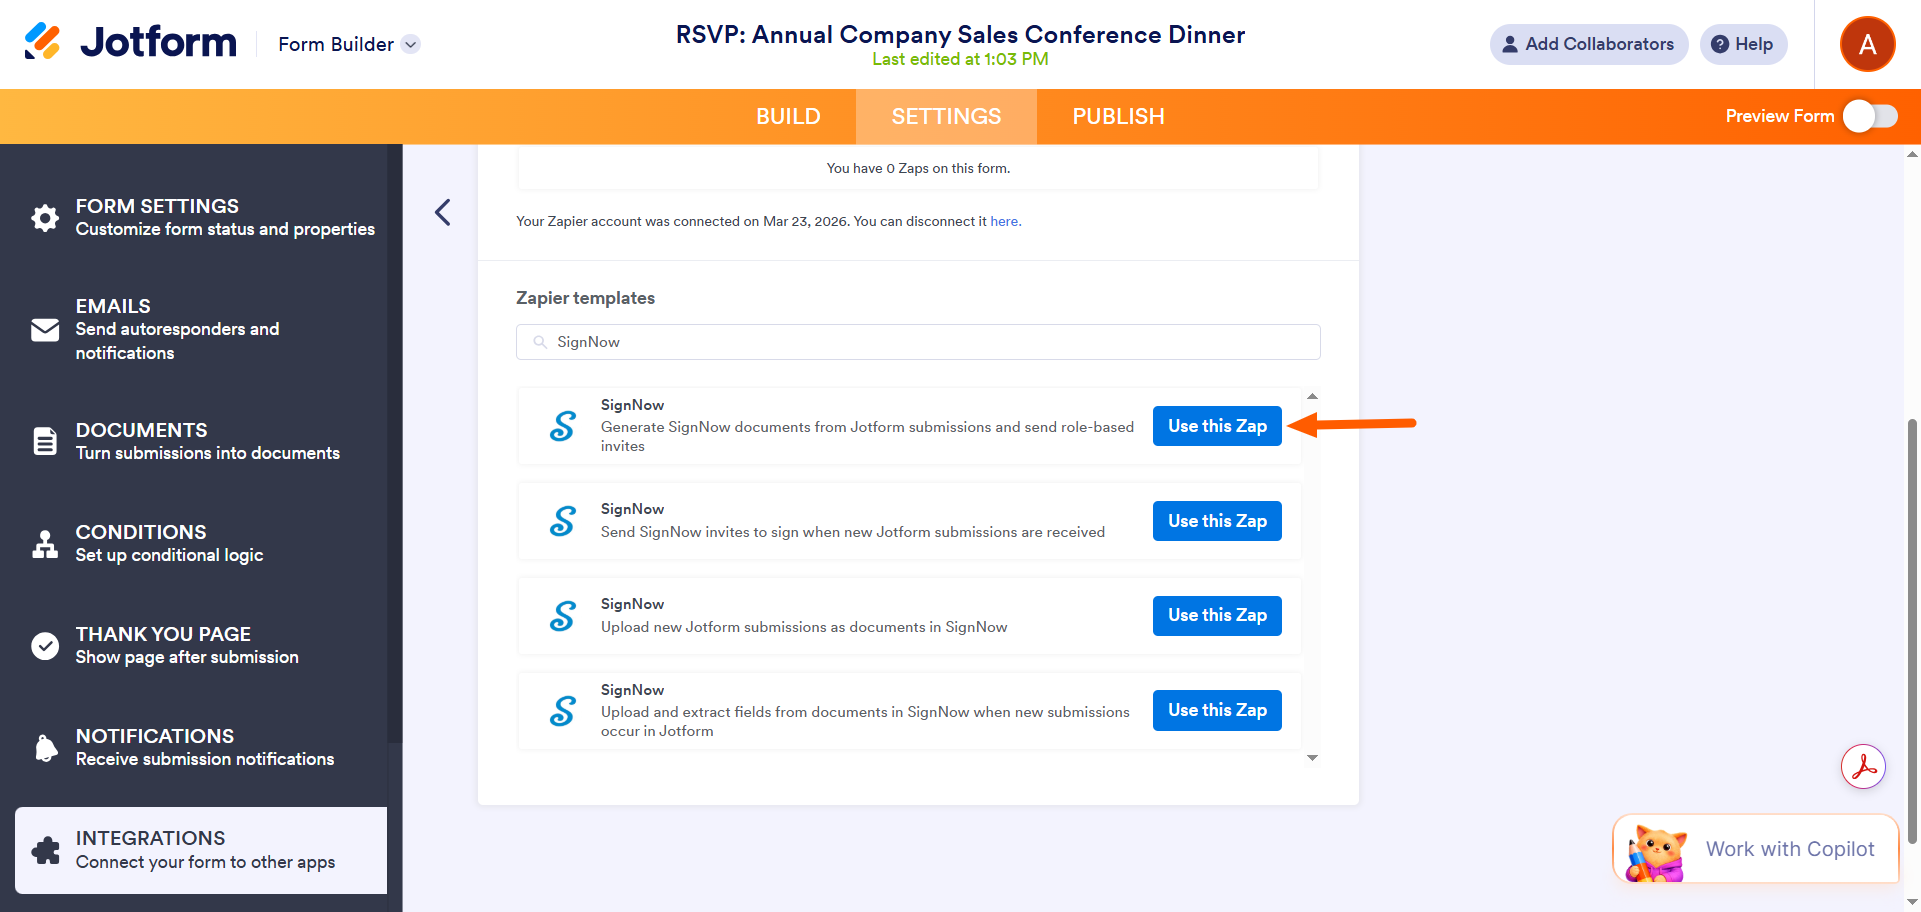
Task: Go back with the left chevron arrow
Action: [443, 212]
